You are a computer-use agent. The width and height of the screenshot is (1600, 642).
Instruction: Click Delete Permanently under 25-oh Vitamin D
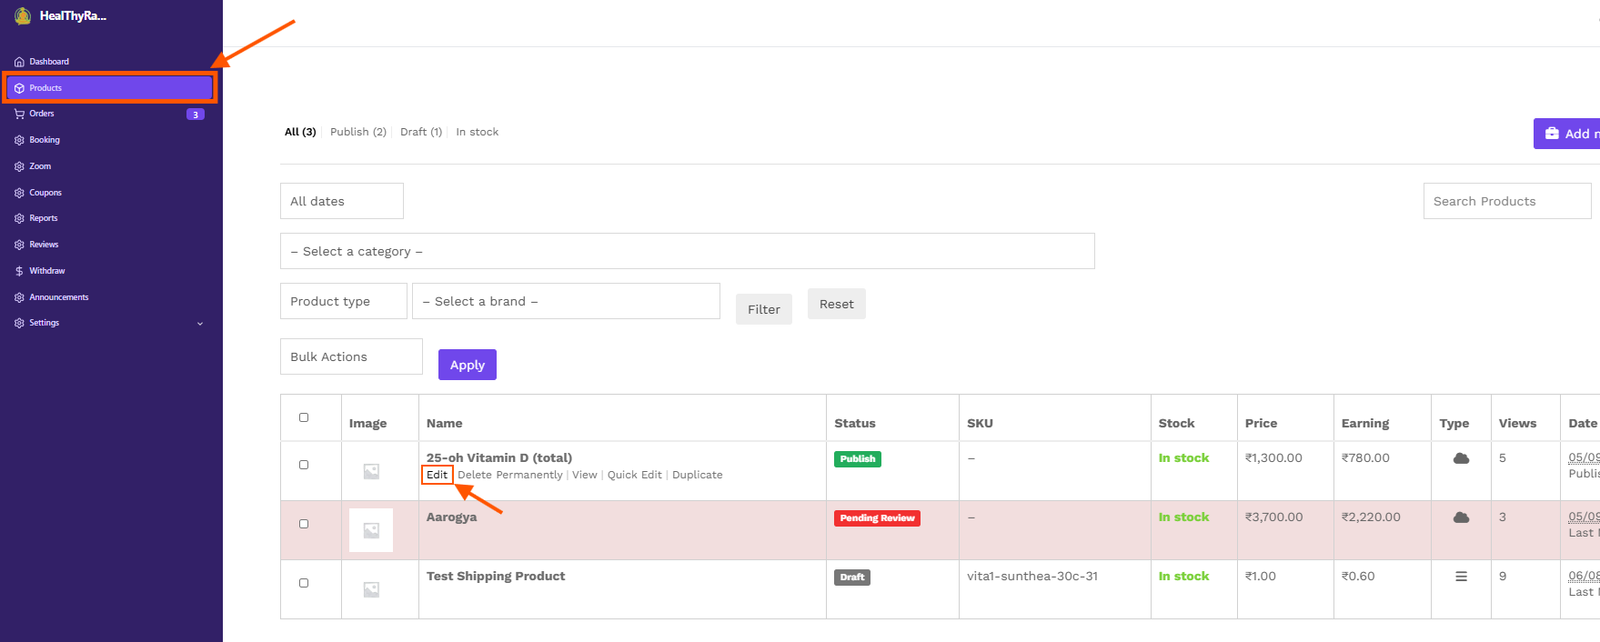pos(510,475)
